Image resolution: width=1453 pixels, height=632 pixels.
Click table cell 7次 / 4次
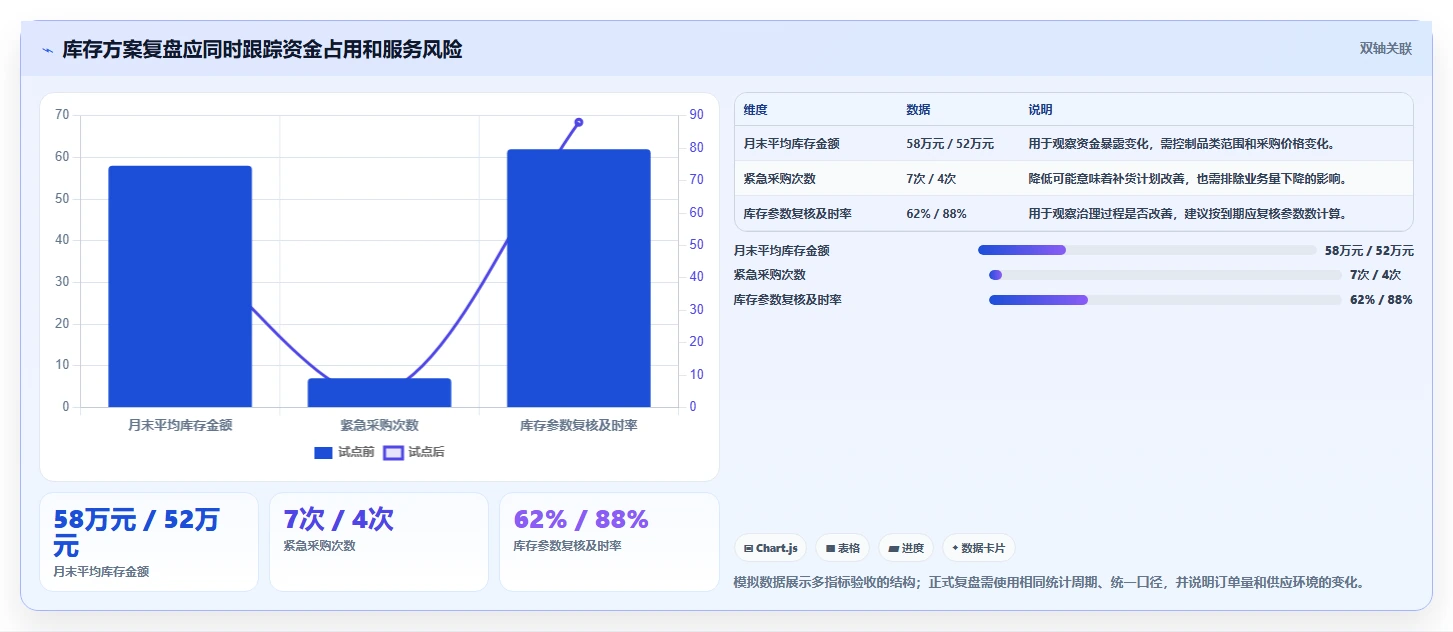tap(931, 179)
